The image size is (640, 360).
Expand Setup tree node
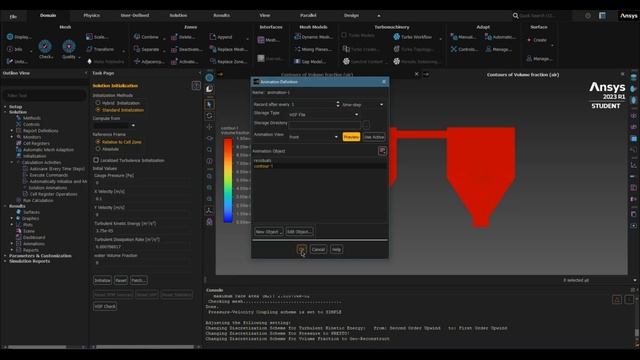click(5, 107)
